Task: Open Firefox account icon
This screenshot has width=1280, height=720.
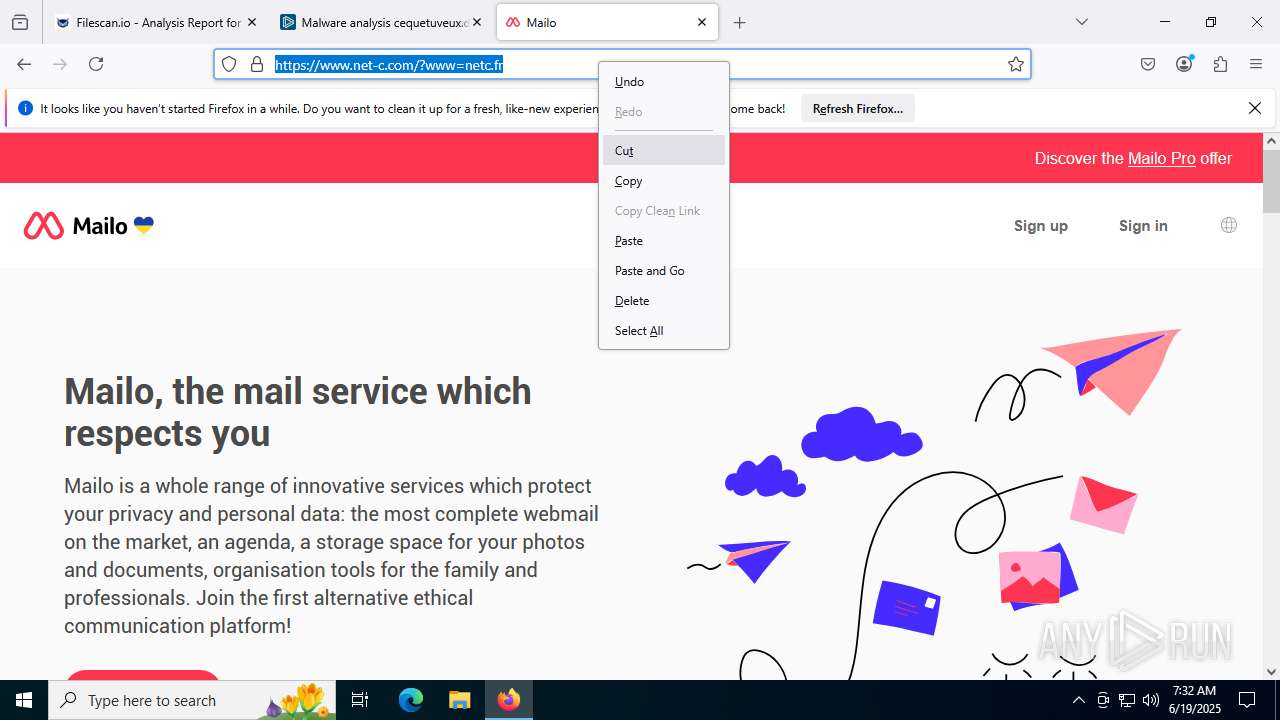Action: pyautogui.click(x=1184, y=64)
